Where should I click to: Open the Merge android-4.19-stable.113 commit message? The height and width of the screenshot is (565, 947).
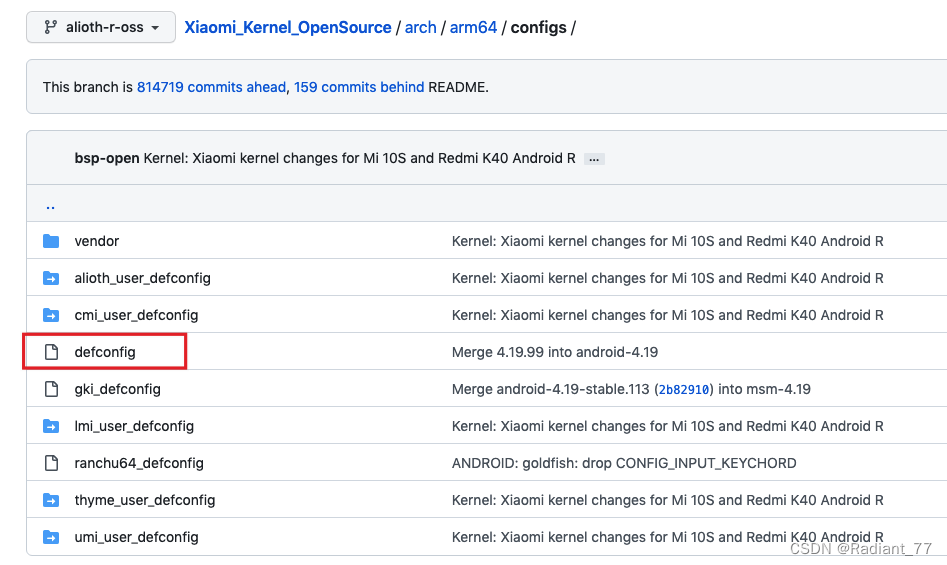[550, 389]
